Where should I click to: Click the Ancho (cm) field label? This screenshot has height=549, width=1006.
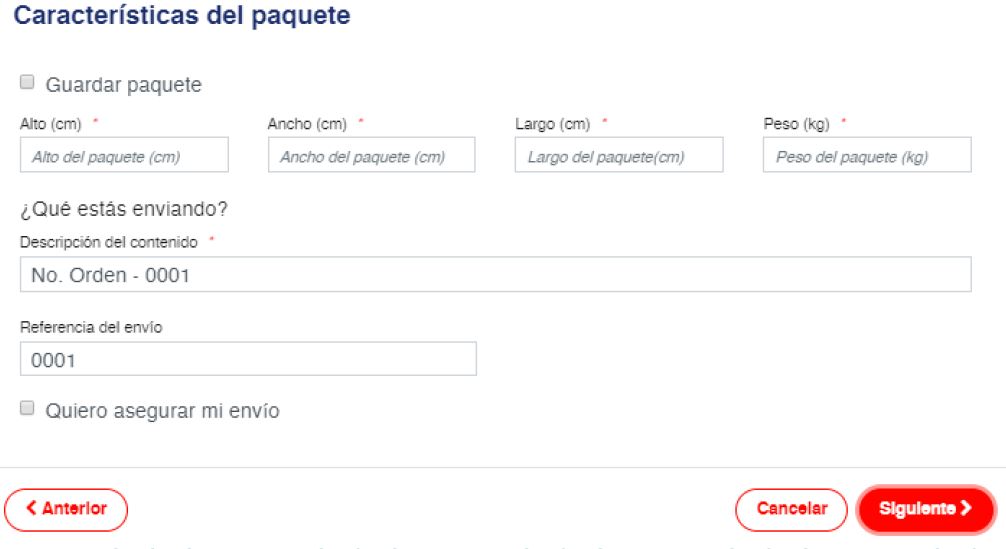tap(307, 124)
